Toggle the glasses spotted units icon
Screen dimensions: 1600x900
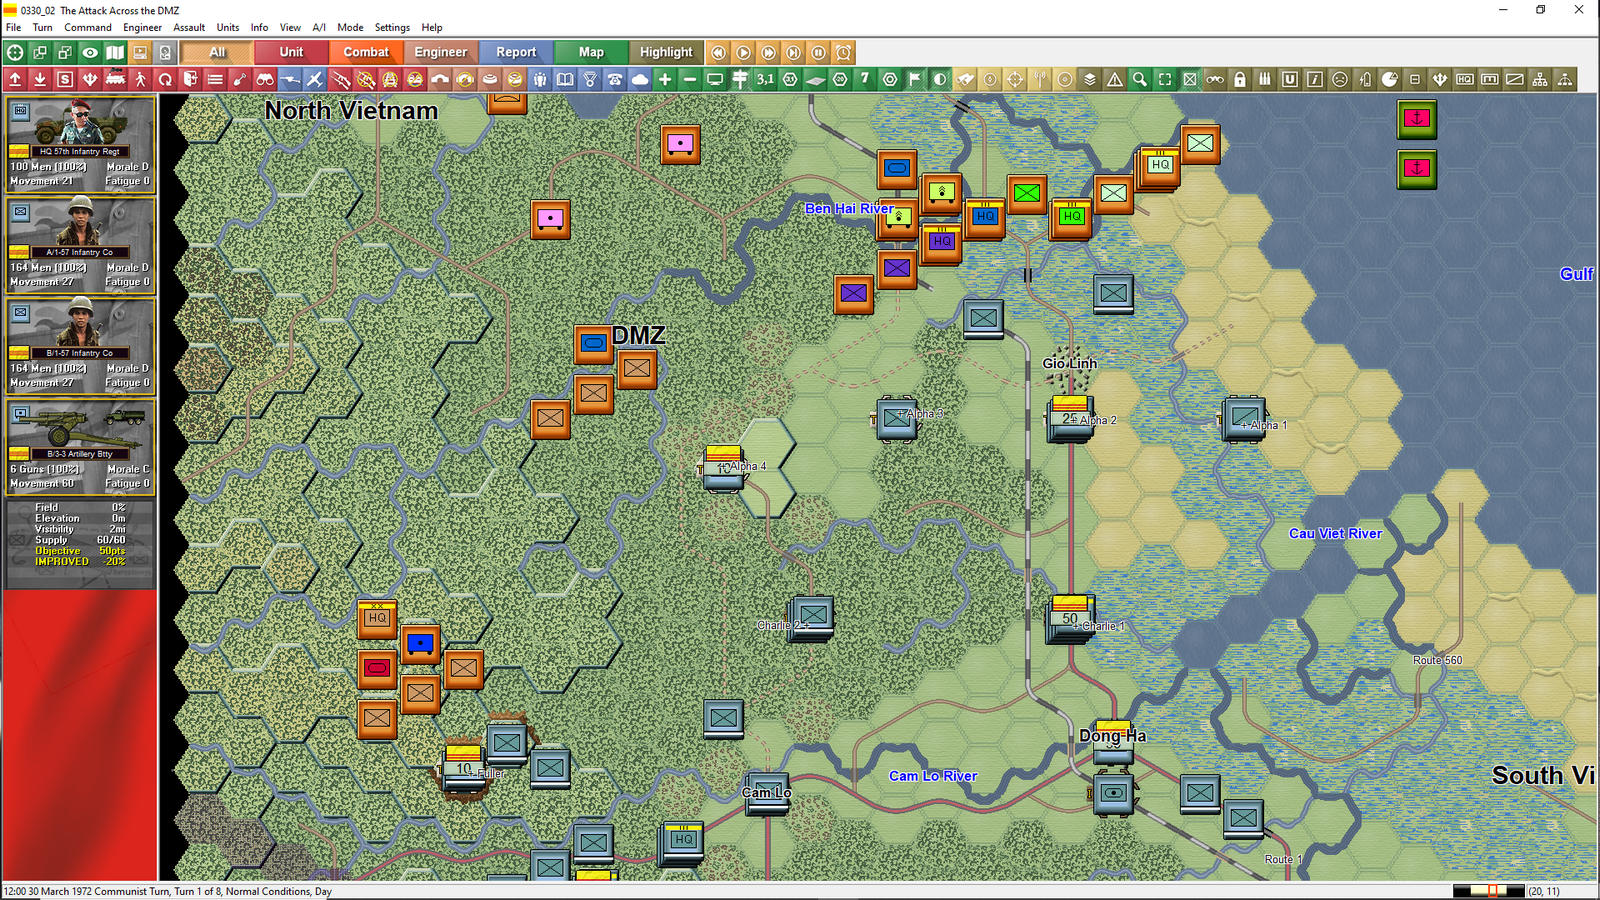pos(1215,79)
